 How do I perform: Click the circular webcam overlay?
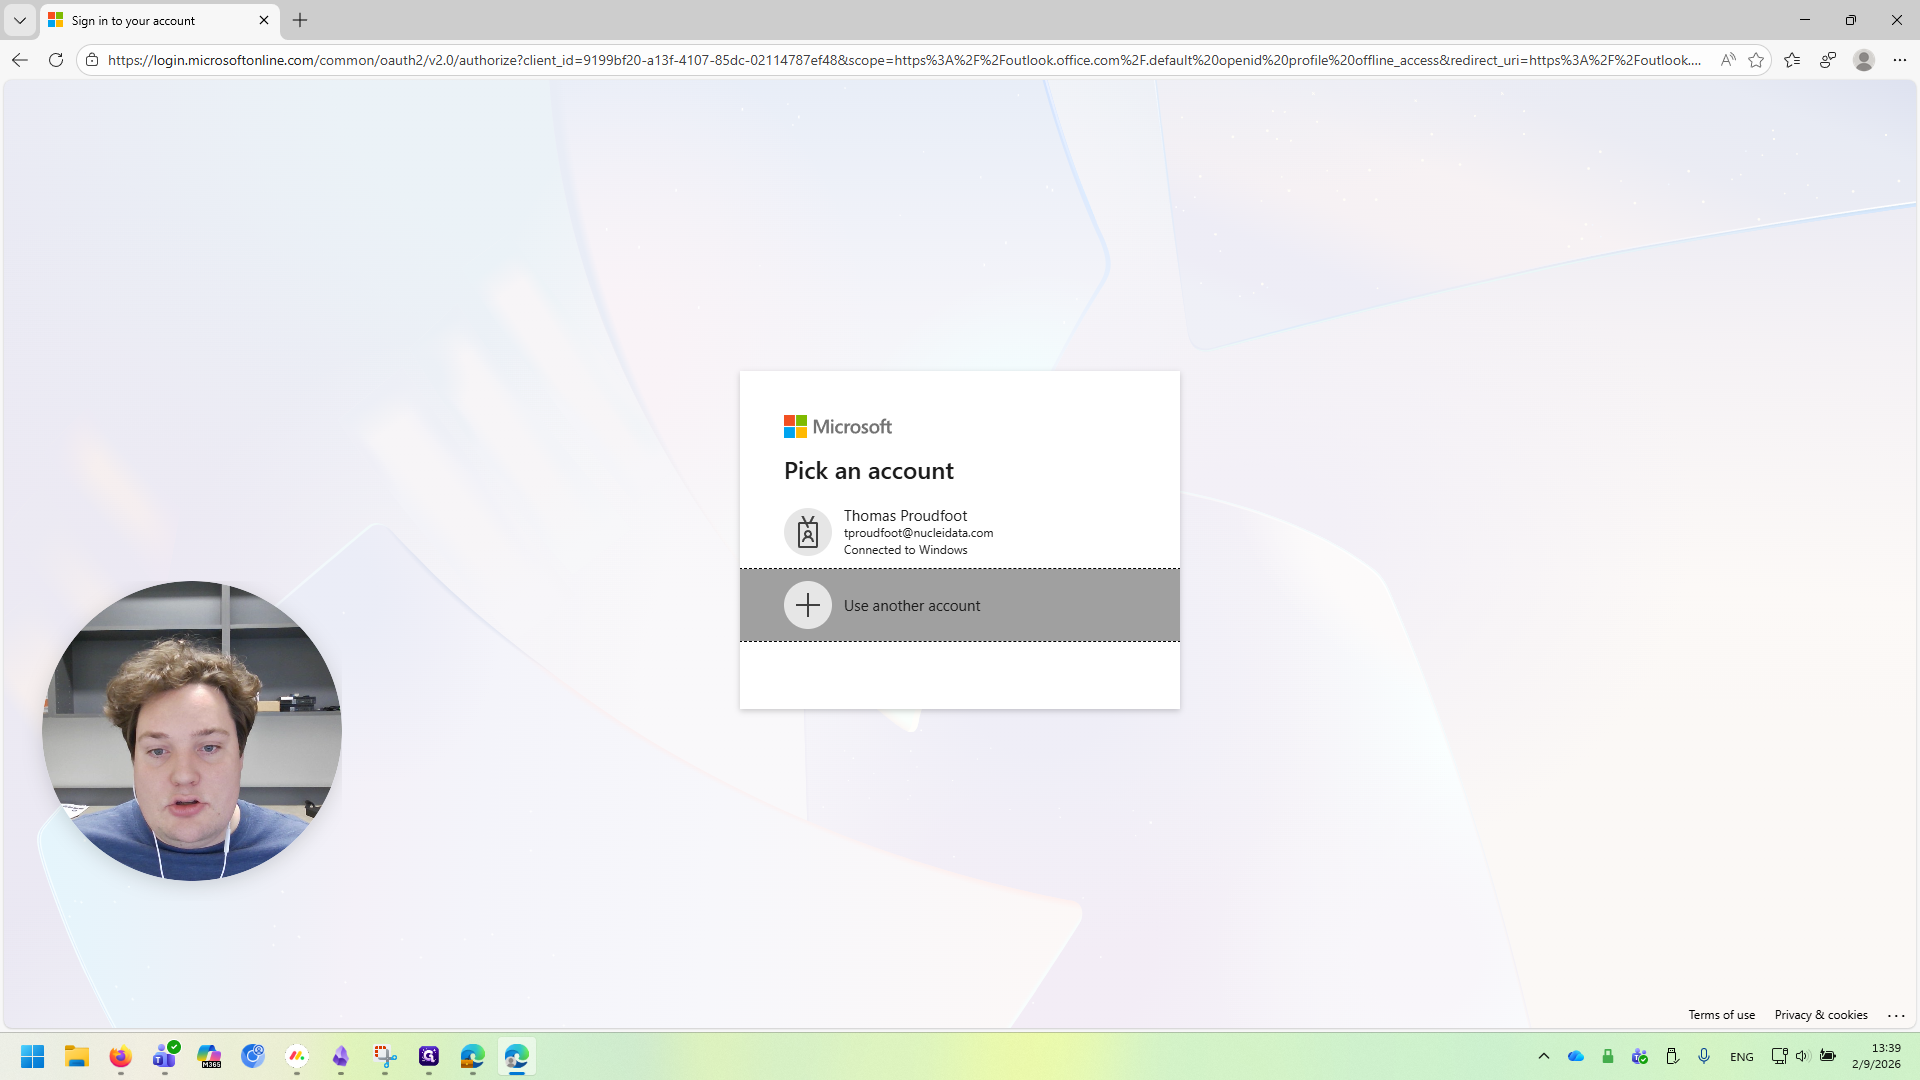click(x=192, y=731)
